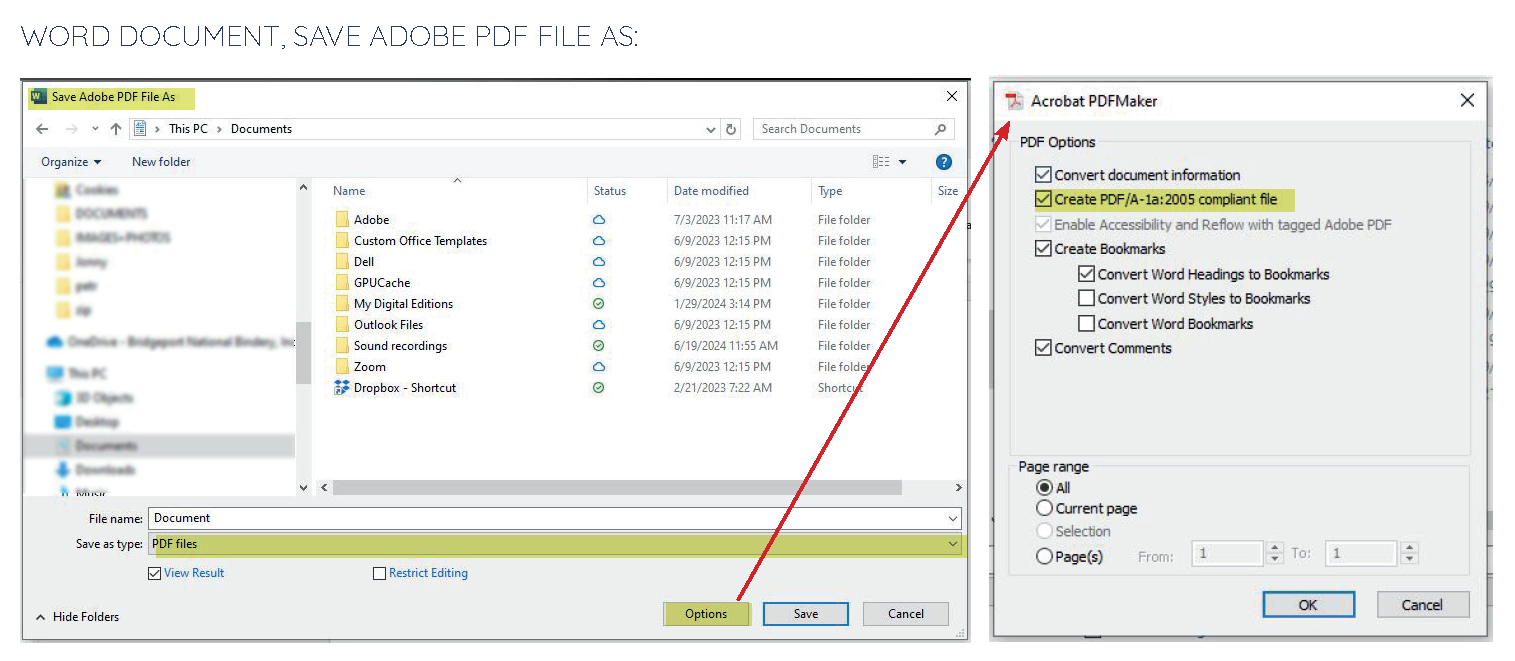Image resolution: width=1515 pixels, height=661 pixels.
Task: Toggle Convert document information checkbox
Action: (x=1044, y=175)
